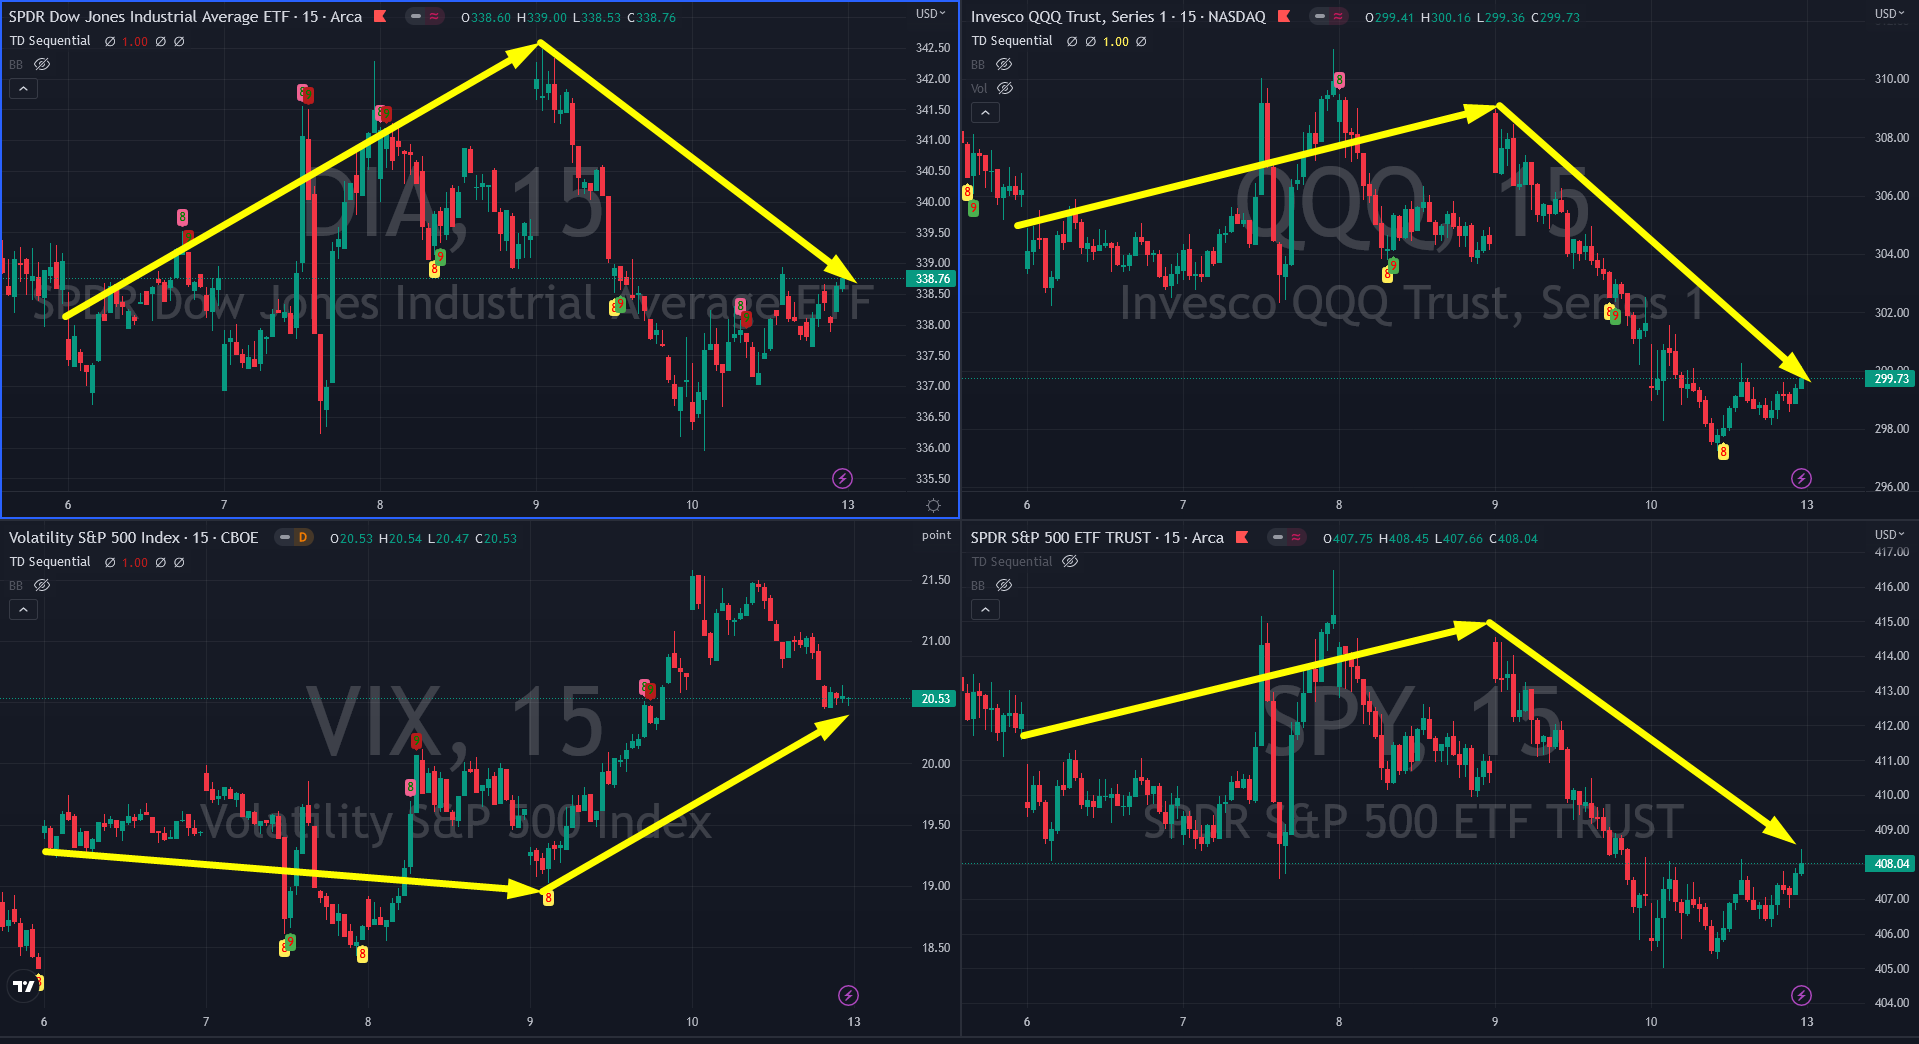Click the pink 8 marker at QQQ peak
The image size is (1919, 1044).
coord(1339,80)
